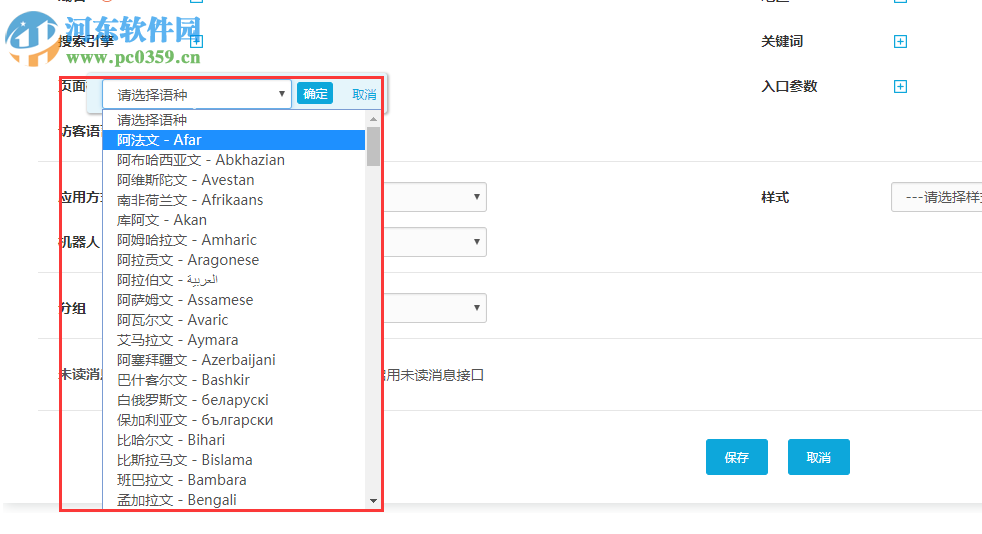Open the 样式 style dropdown
The height and width of the screenshot is (534, 982).
point(936,197)
